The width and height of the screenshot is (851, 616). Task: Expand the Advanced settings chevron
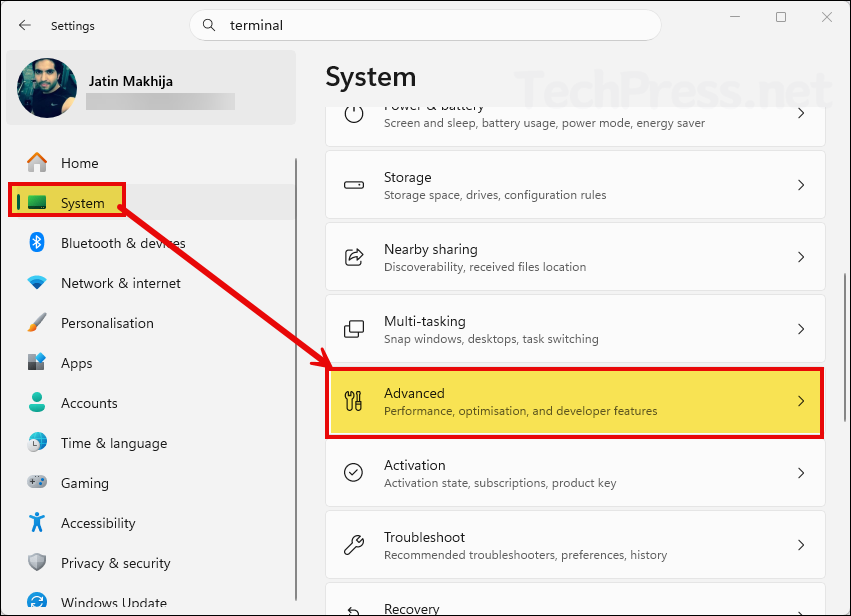pos(801,402)
